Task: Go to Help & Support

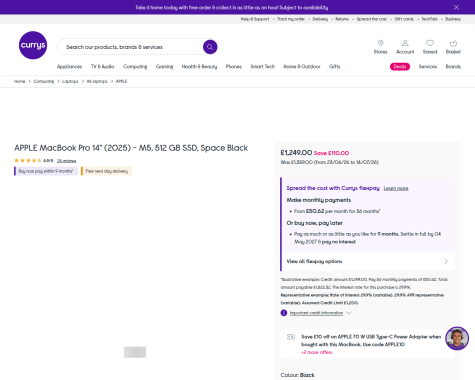Action: [255, 19]
